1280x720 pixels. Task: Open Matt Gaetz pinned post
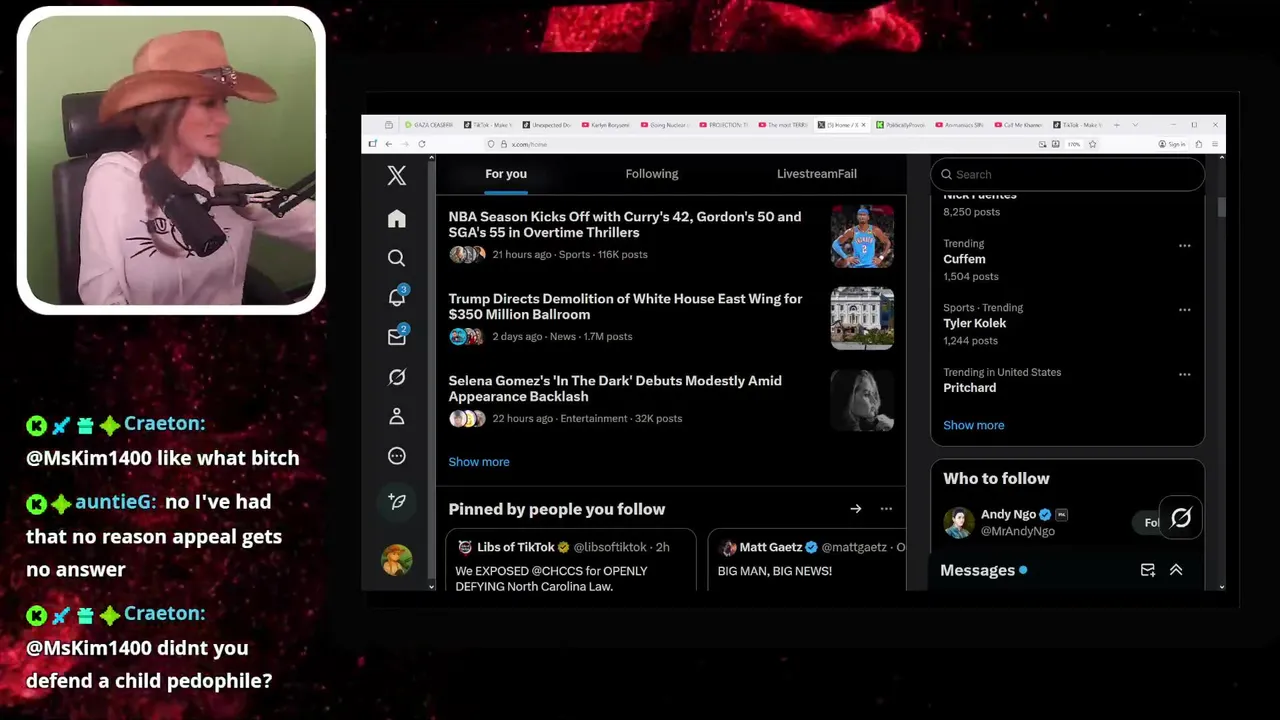[807, 560]
